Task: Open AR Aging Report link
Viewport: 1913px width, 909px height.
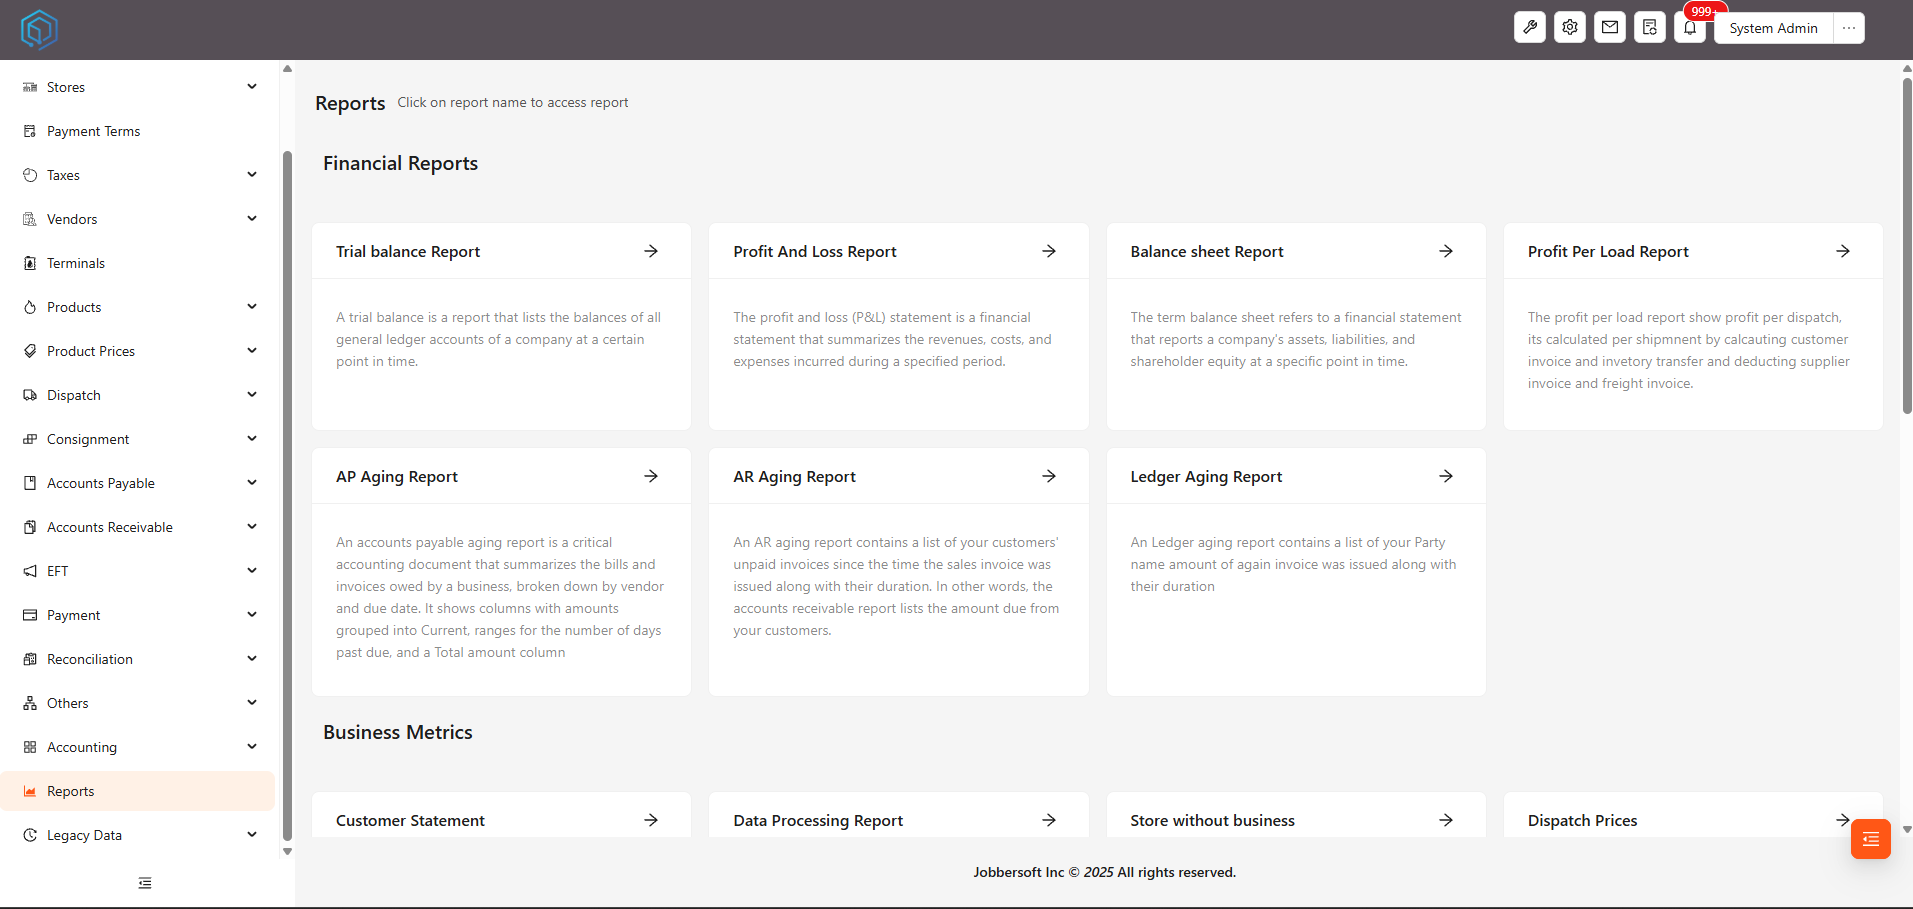Action: click(x=795, y=477)
